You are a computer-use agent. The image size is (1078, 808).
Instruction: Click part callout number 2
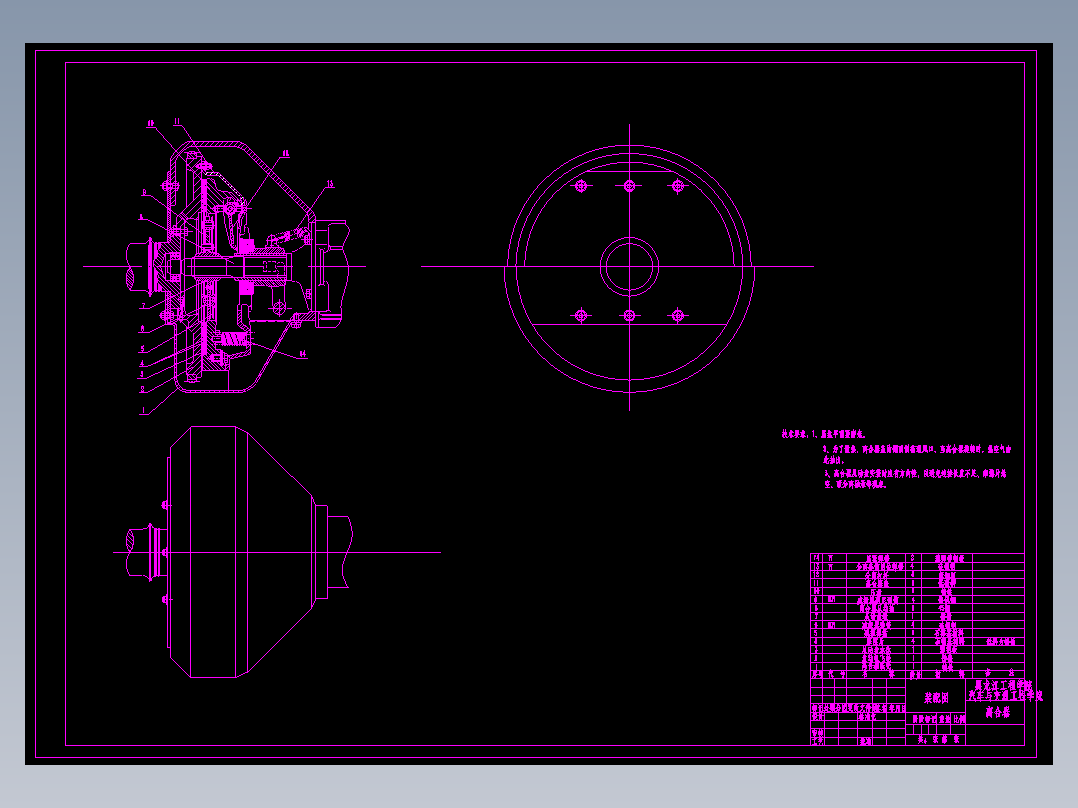142,389
